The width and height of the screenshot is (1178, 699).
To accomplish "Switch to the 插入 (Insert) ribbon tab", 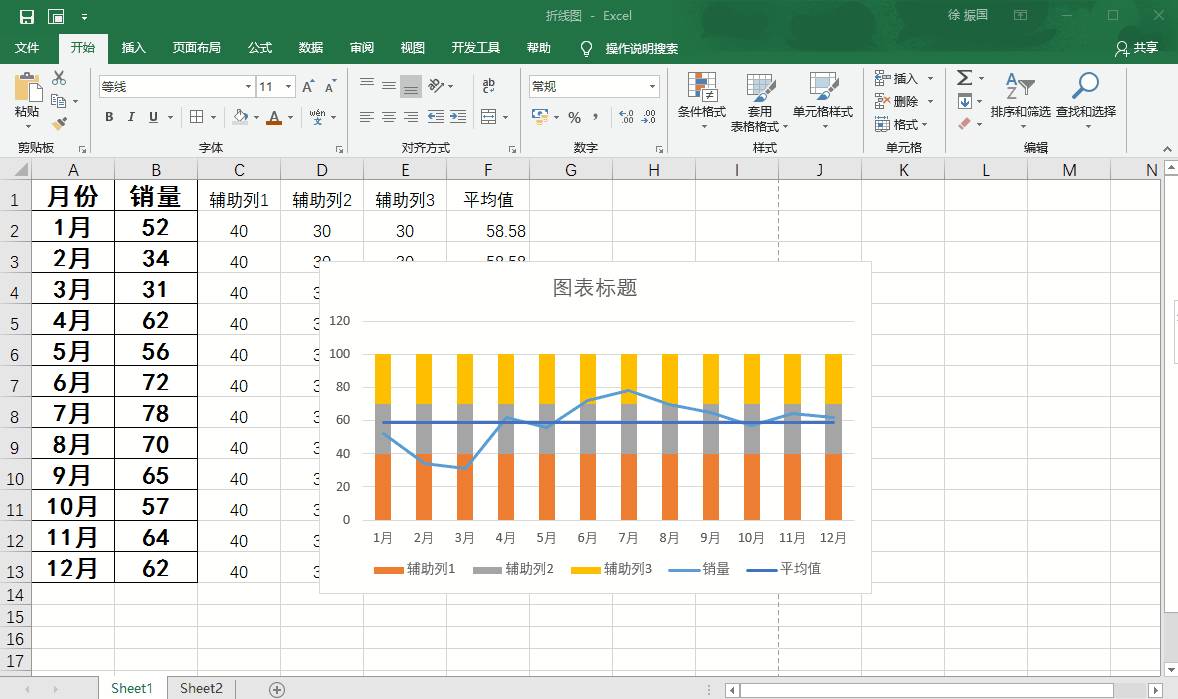I will coord(133,48).
